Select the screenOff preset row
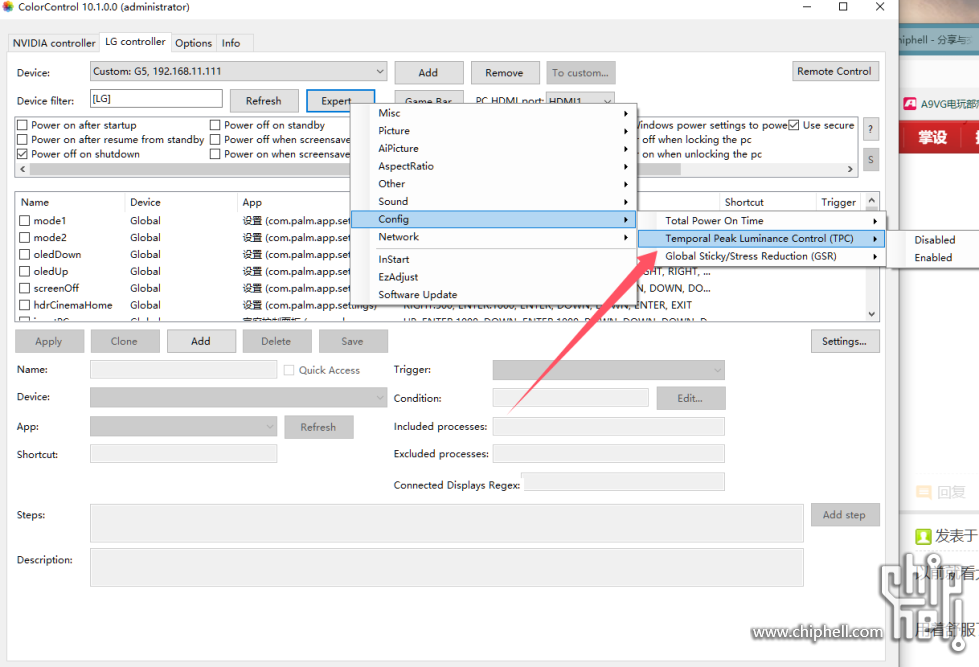 (x=56, y=288)
